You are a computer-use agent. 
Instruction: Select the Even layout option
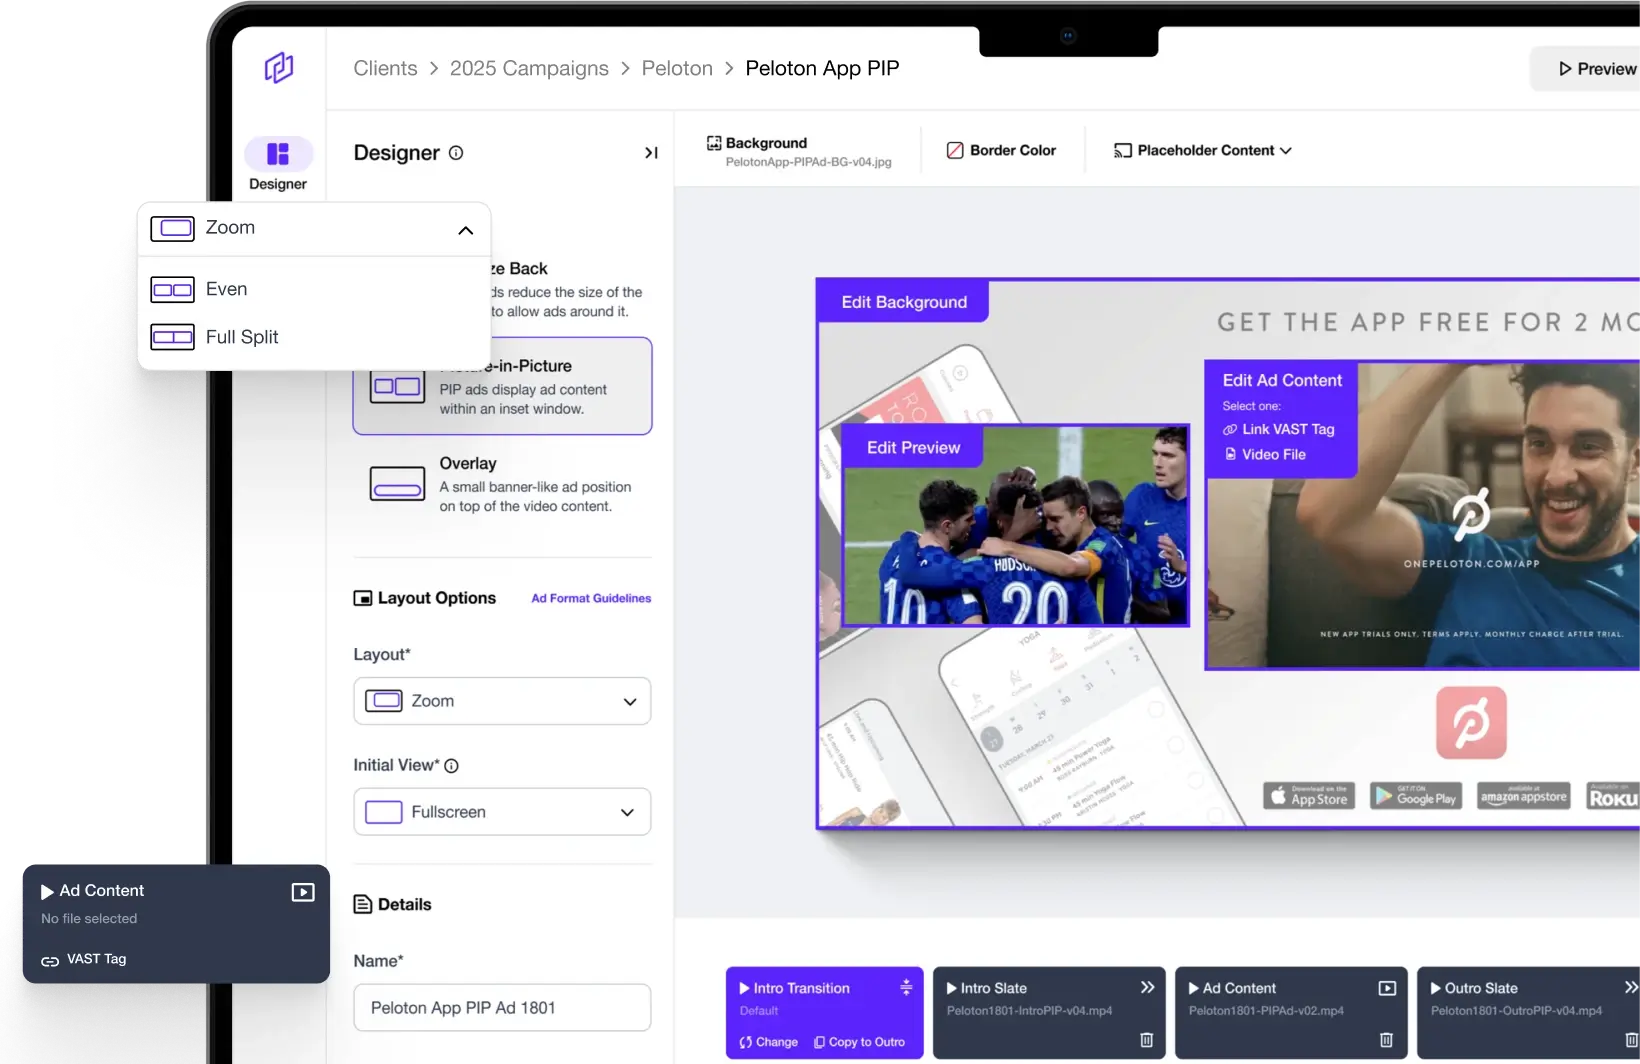(314, 289)
